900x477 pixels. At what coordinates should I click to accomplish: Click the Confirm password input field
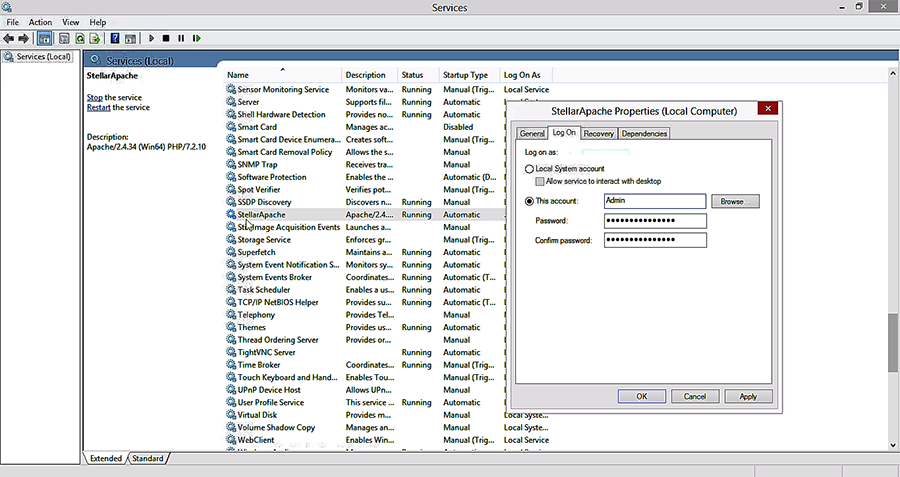tap(655, 240)
